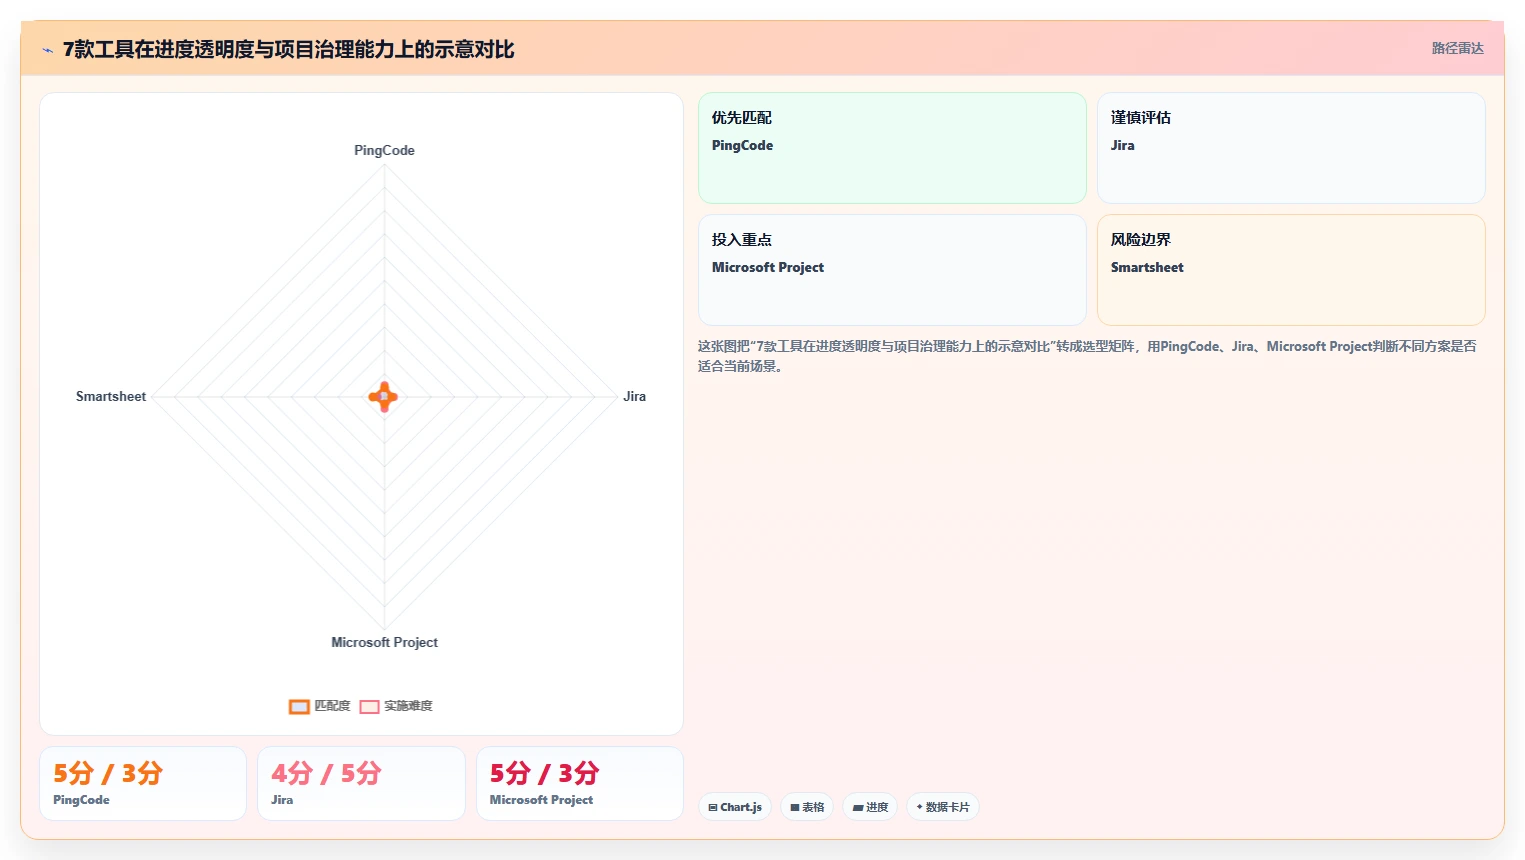
Task: Click the Smartsheet radar axis label
Action: [111, 396]
